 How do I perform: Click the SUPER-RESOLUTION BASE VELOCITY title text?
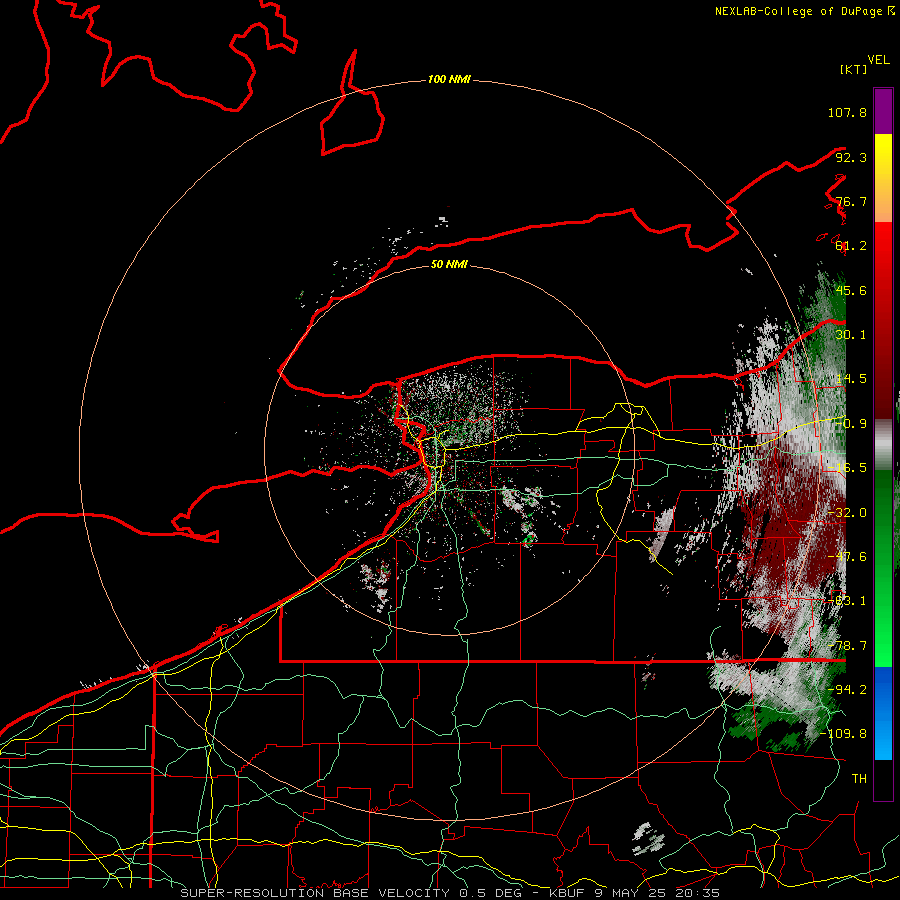point(315,893)
